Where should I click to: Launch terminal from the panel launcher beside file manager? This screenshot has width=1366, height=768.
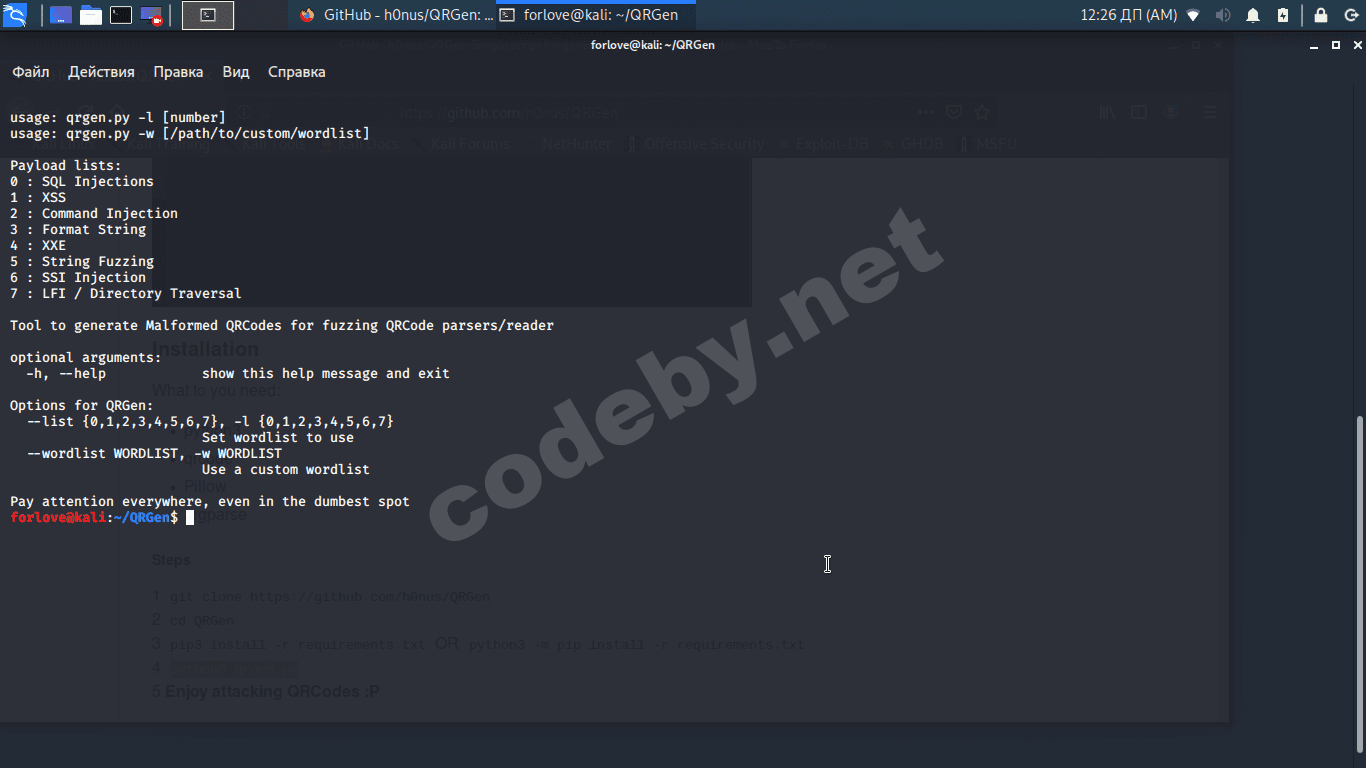click(x=121, y=15)
